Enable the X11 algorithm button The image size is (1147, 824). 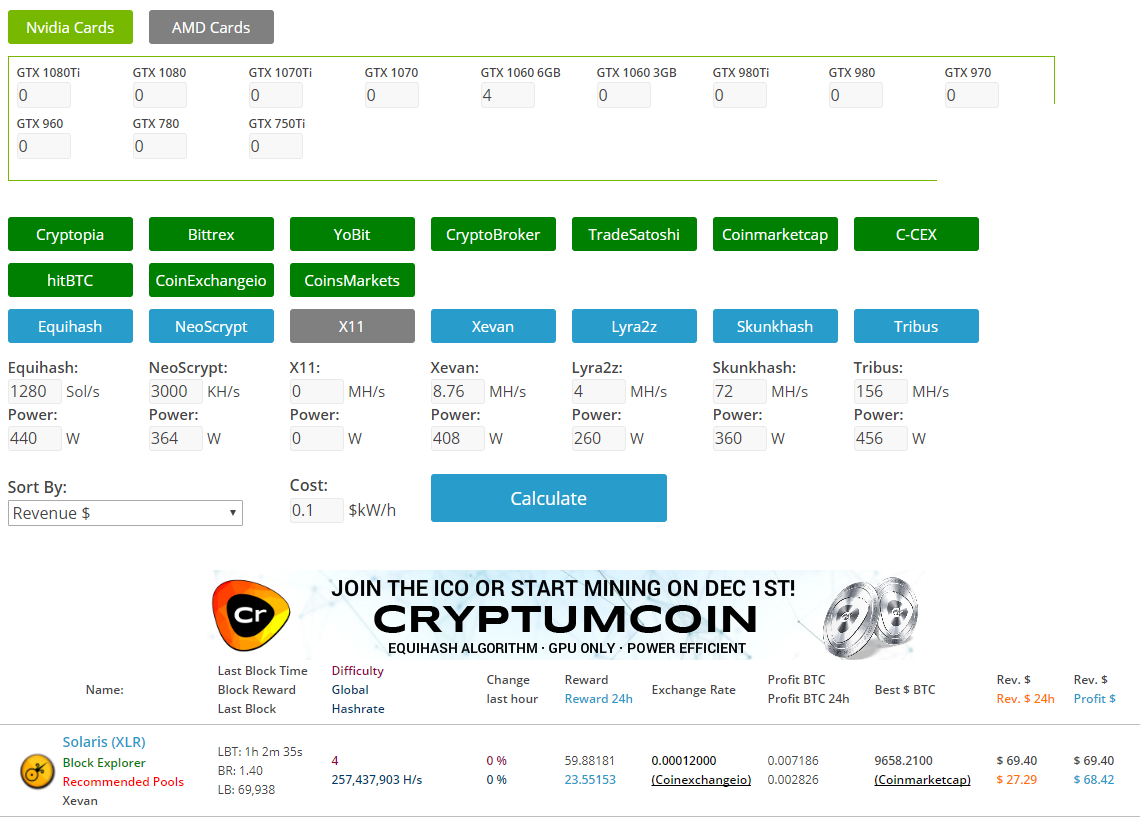353,326
